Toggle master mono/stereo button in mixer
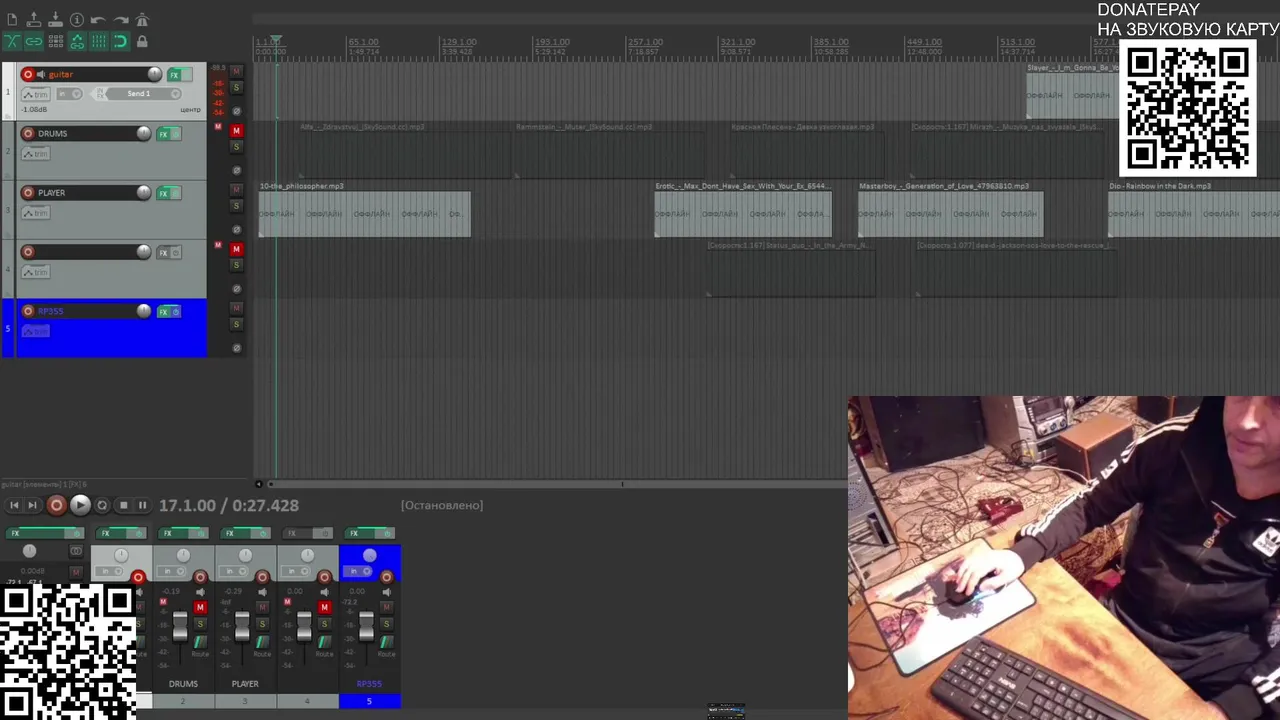 [76, 551]
